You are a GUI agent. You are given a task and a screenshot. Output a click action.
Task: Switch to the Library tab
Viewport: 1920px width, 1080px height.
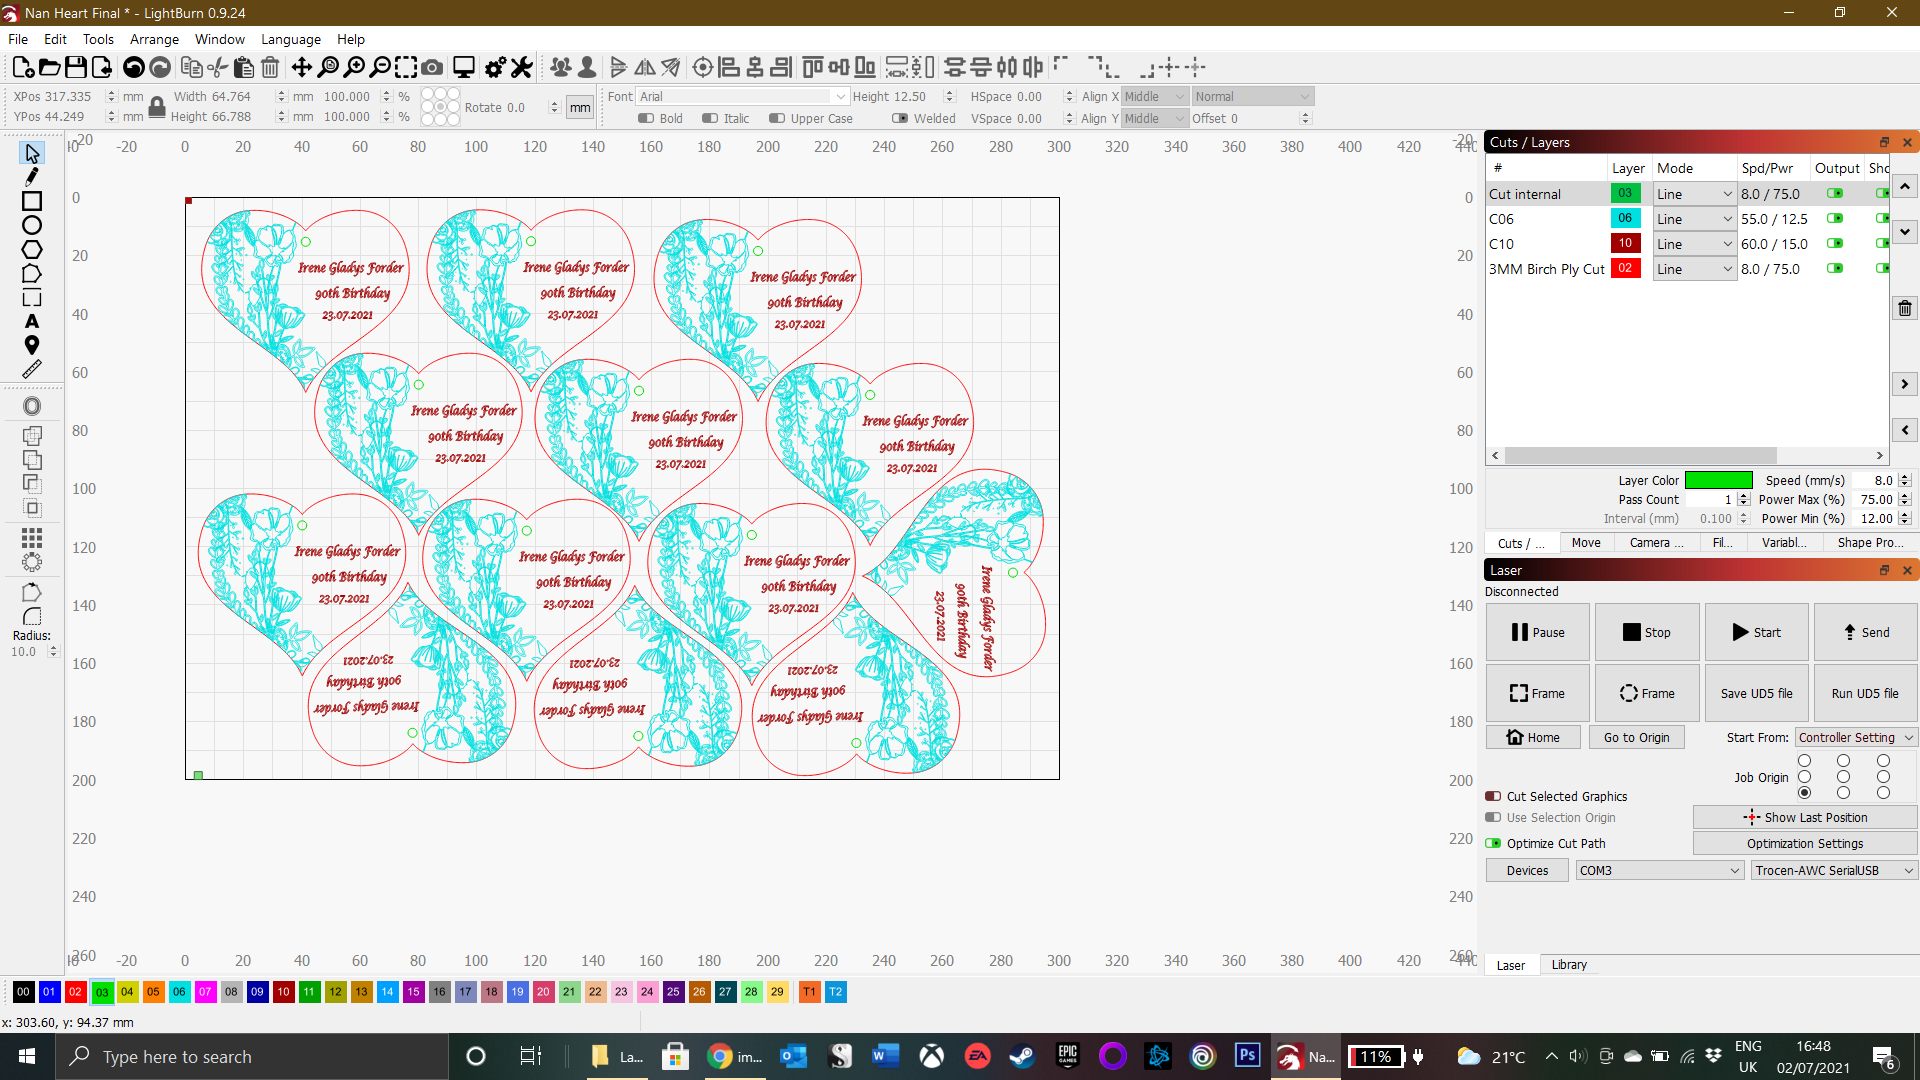pyautogui.click(x=1569, y=965)
